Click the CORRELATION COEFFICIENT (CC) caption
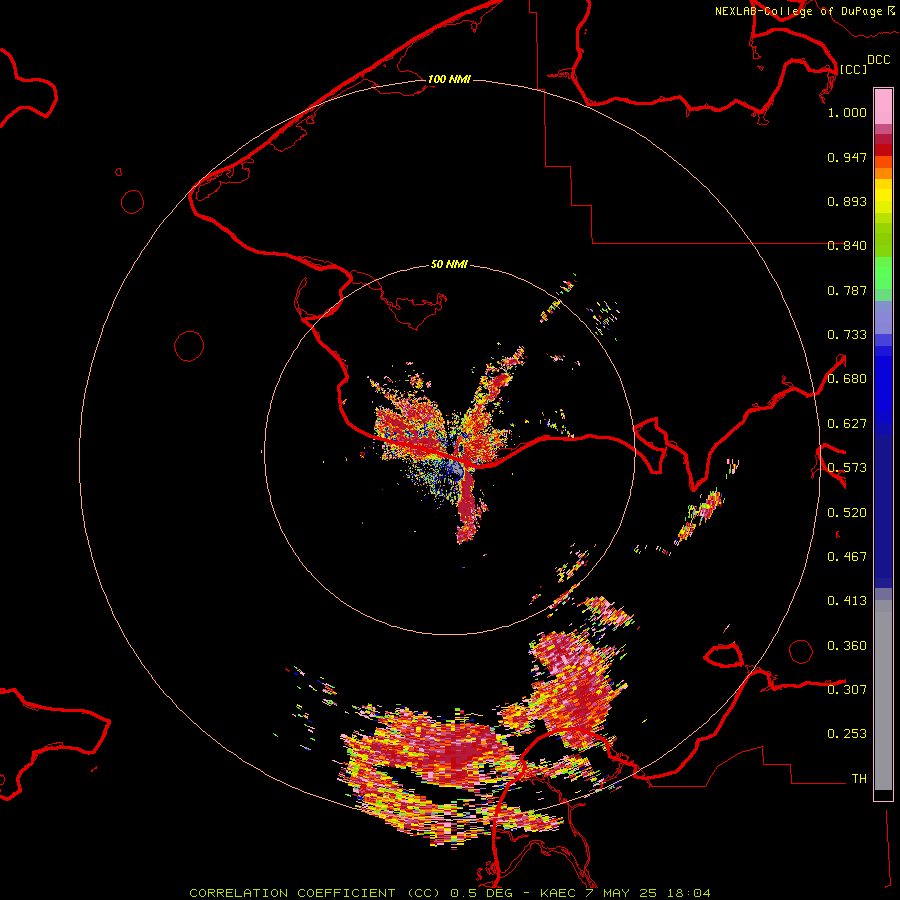900x900 pixels. 316,893
